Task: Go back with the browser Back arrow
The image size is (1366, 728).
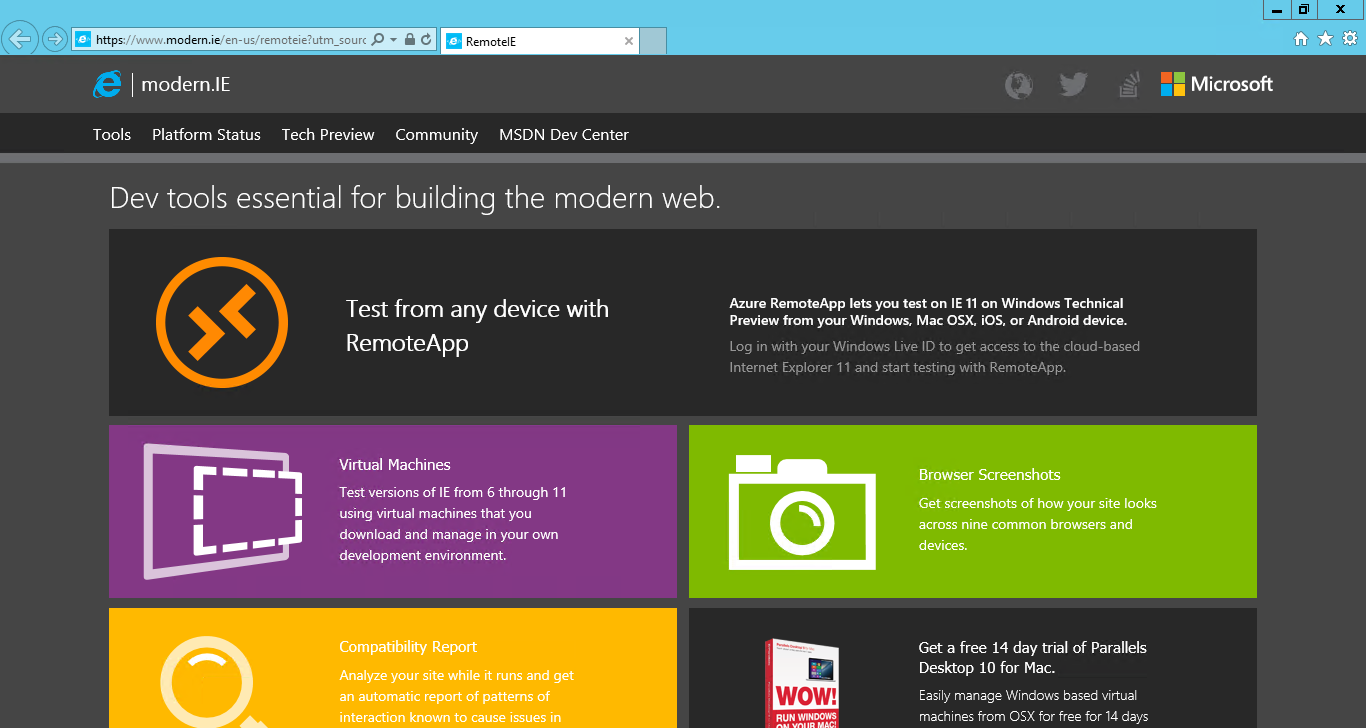Action: [x=20, y=39]
